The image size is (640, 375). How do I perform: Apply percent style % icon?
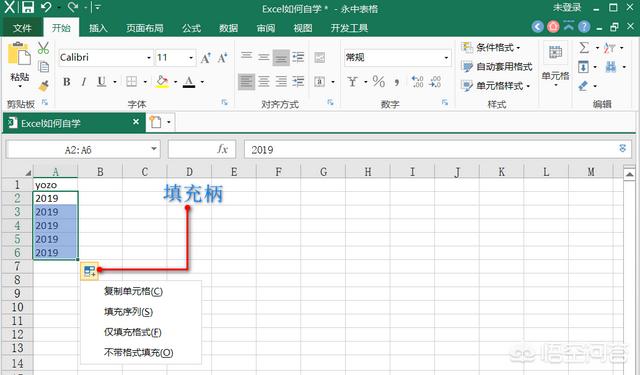379,82
